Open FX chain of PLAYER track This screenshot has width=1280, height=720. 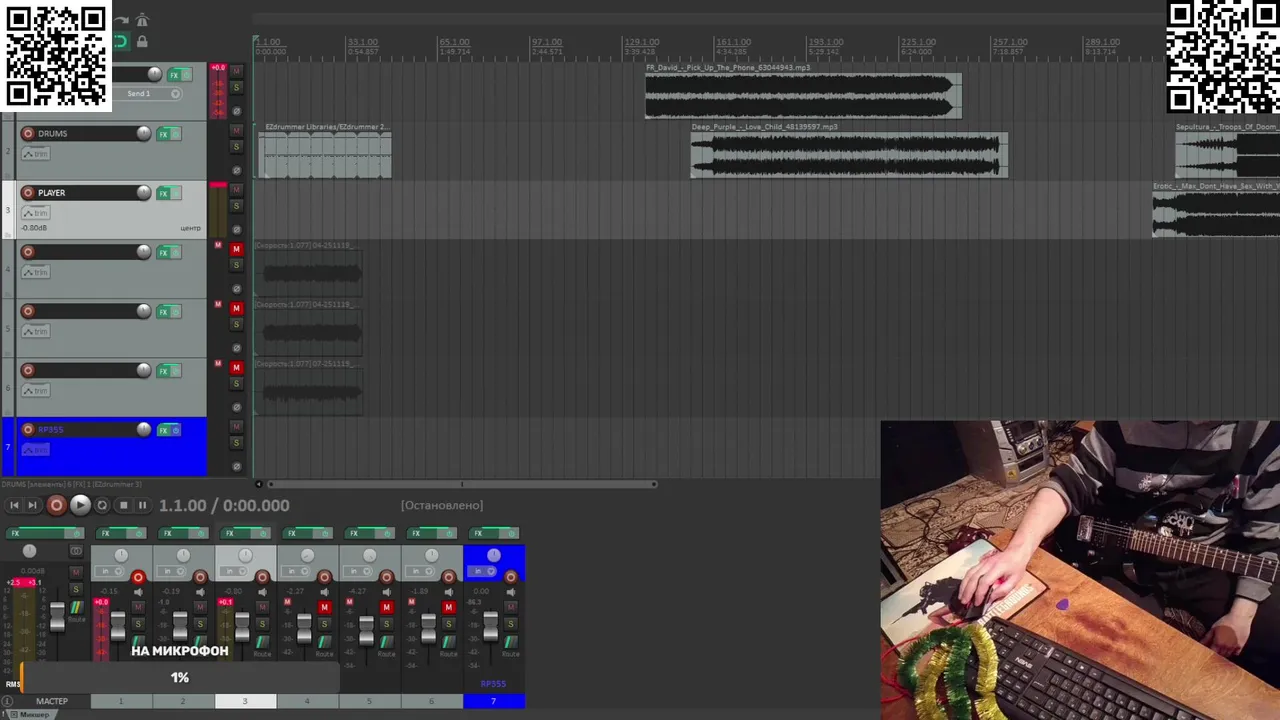[163, 193]
